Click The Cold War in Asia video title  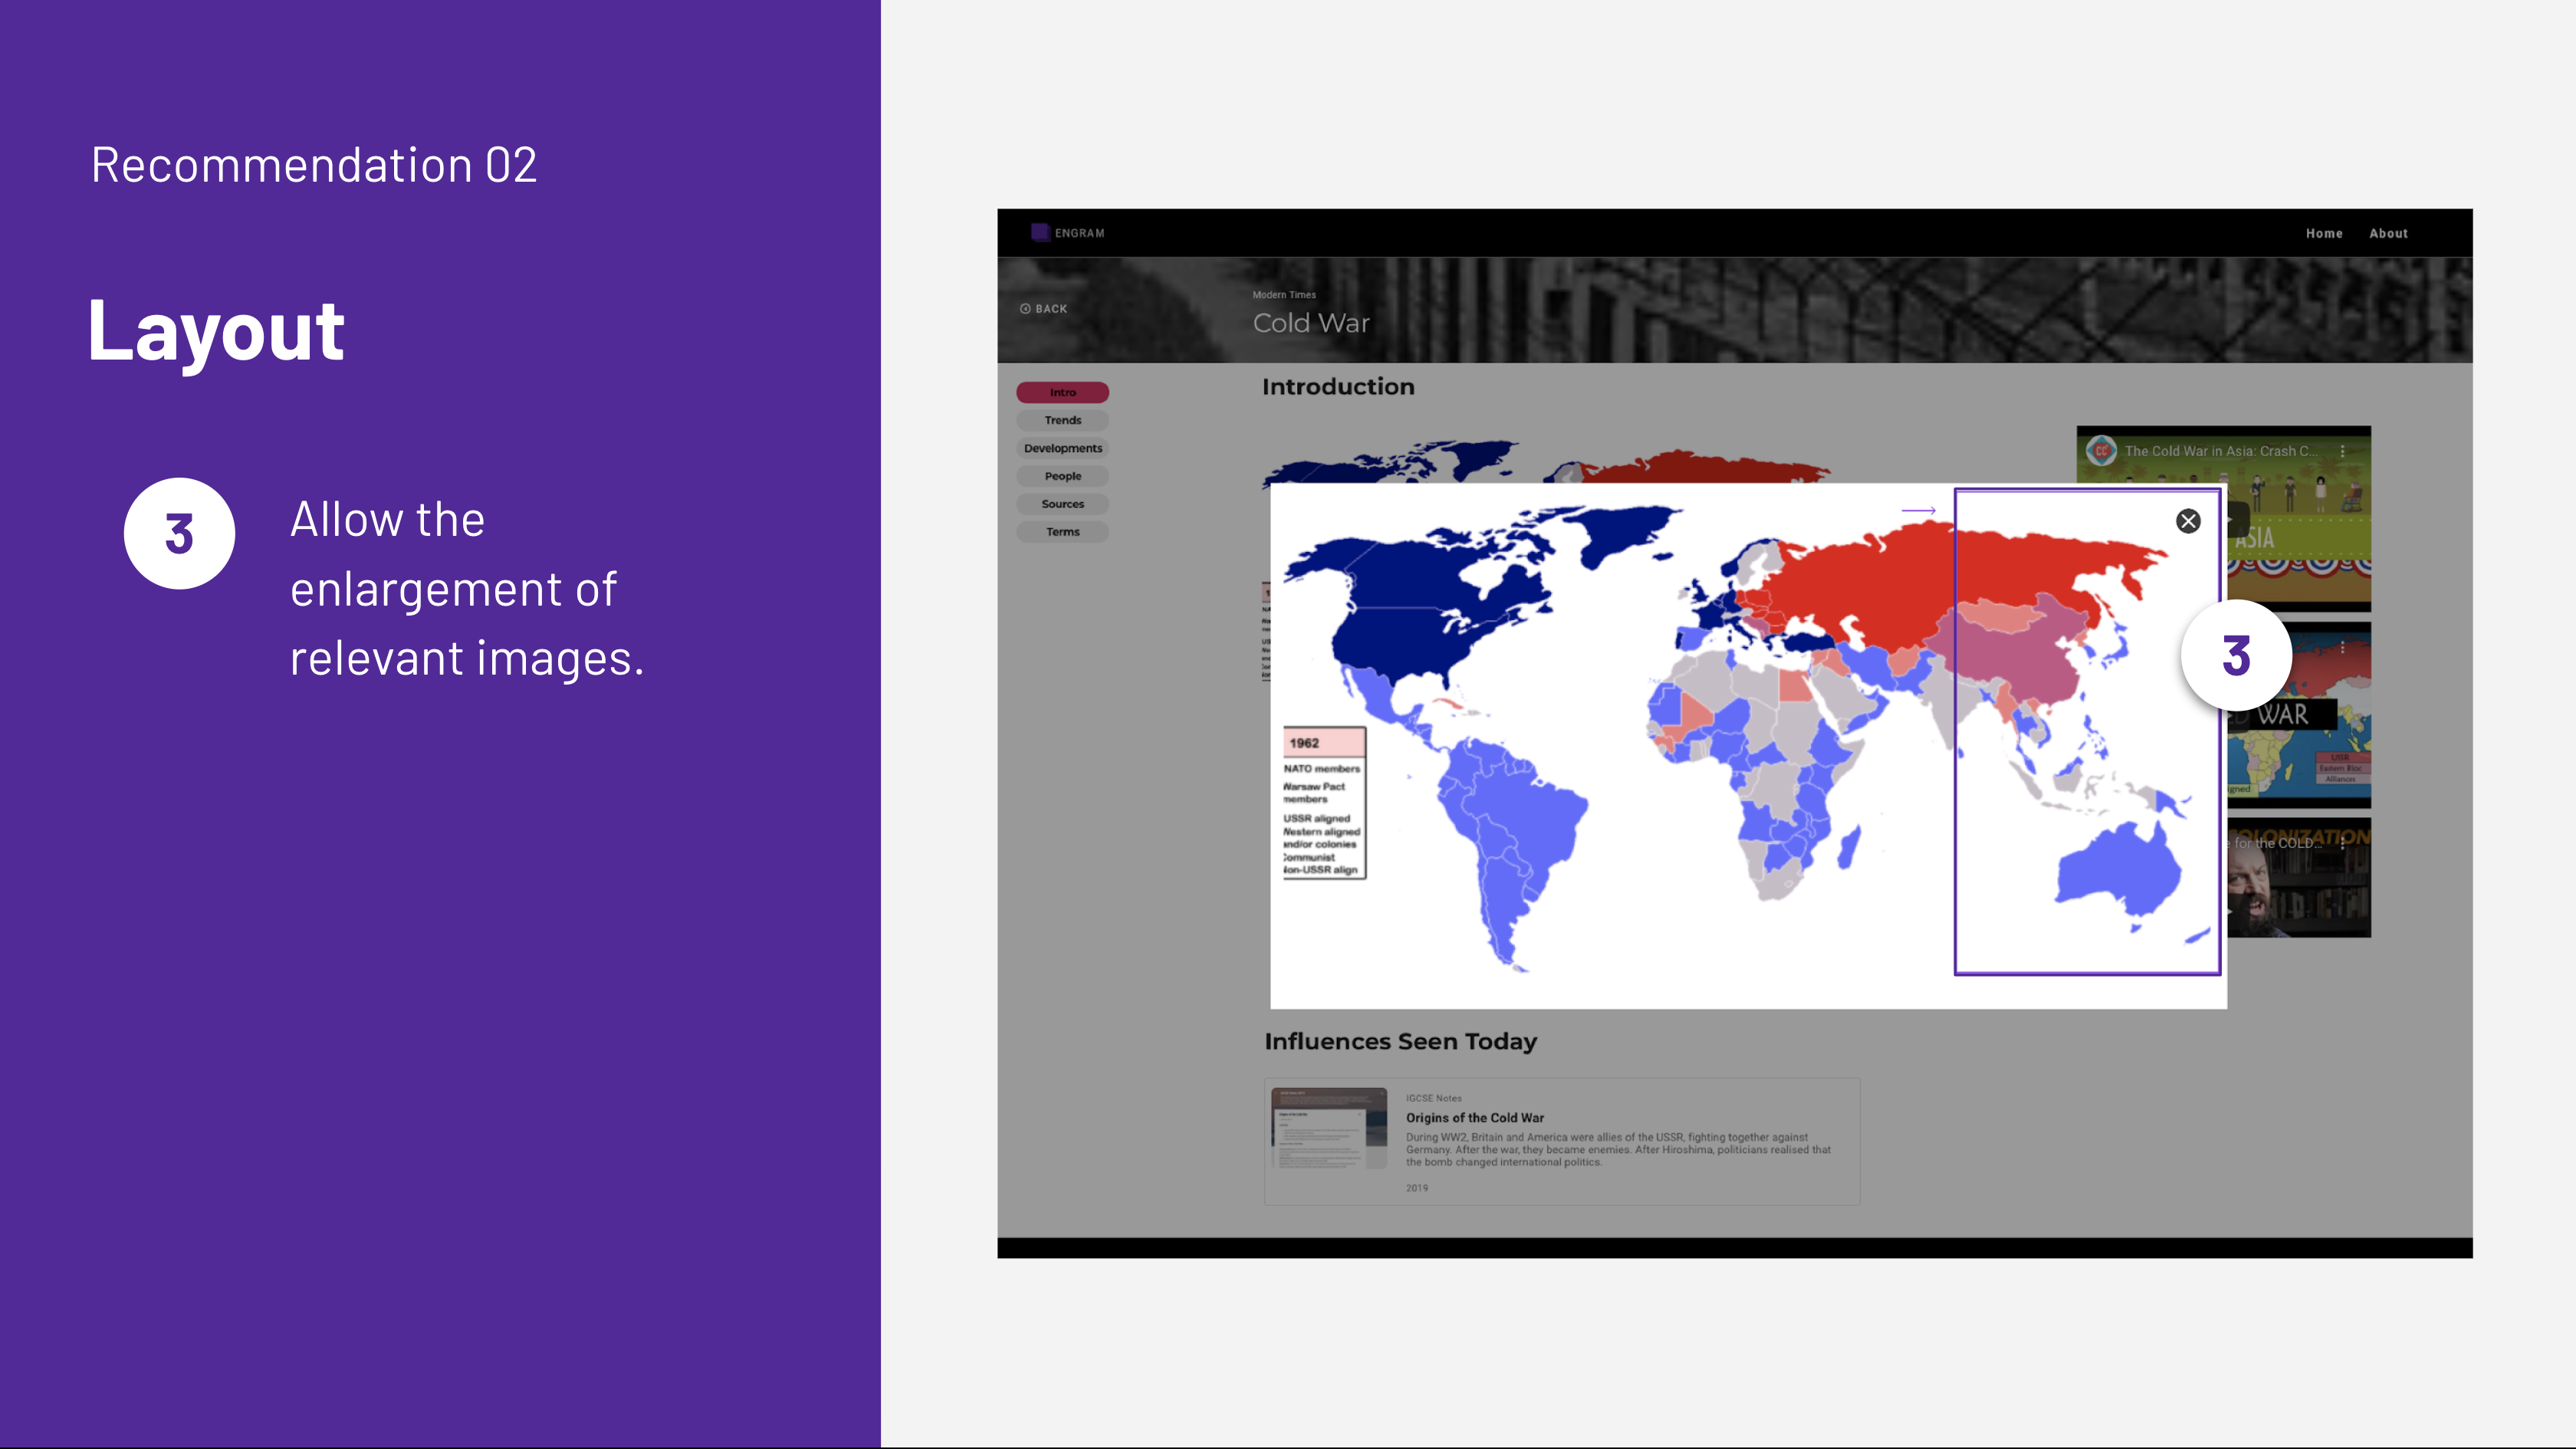tap(2220, 451)
